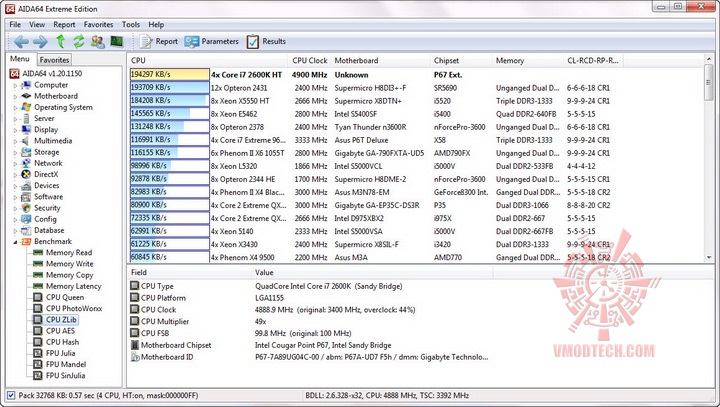Click the Forward navigation arrow icon

[40, 42]
